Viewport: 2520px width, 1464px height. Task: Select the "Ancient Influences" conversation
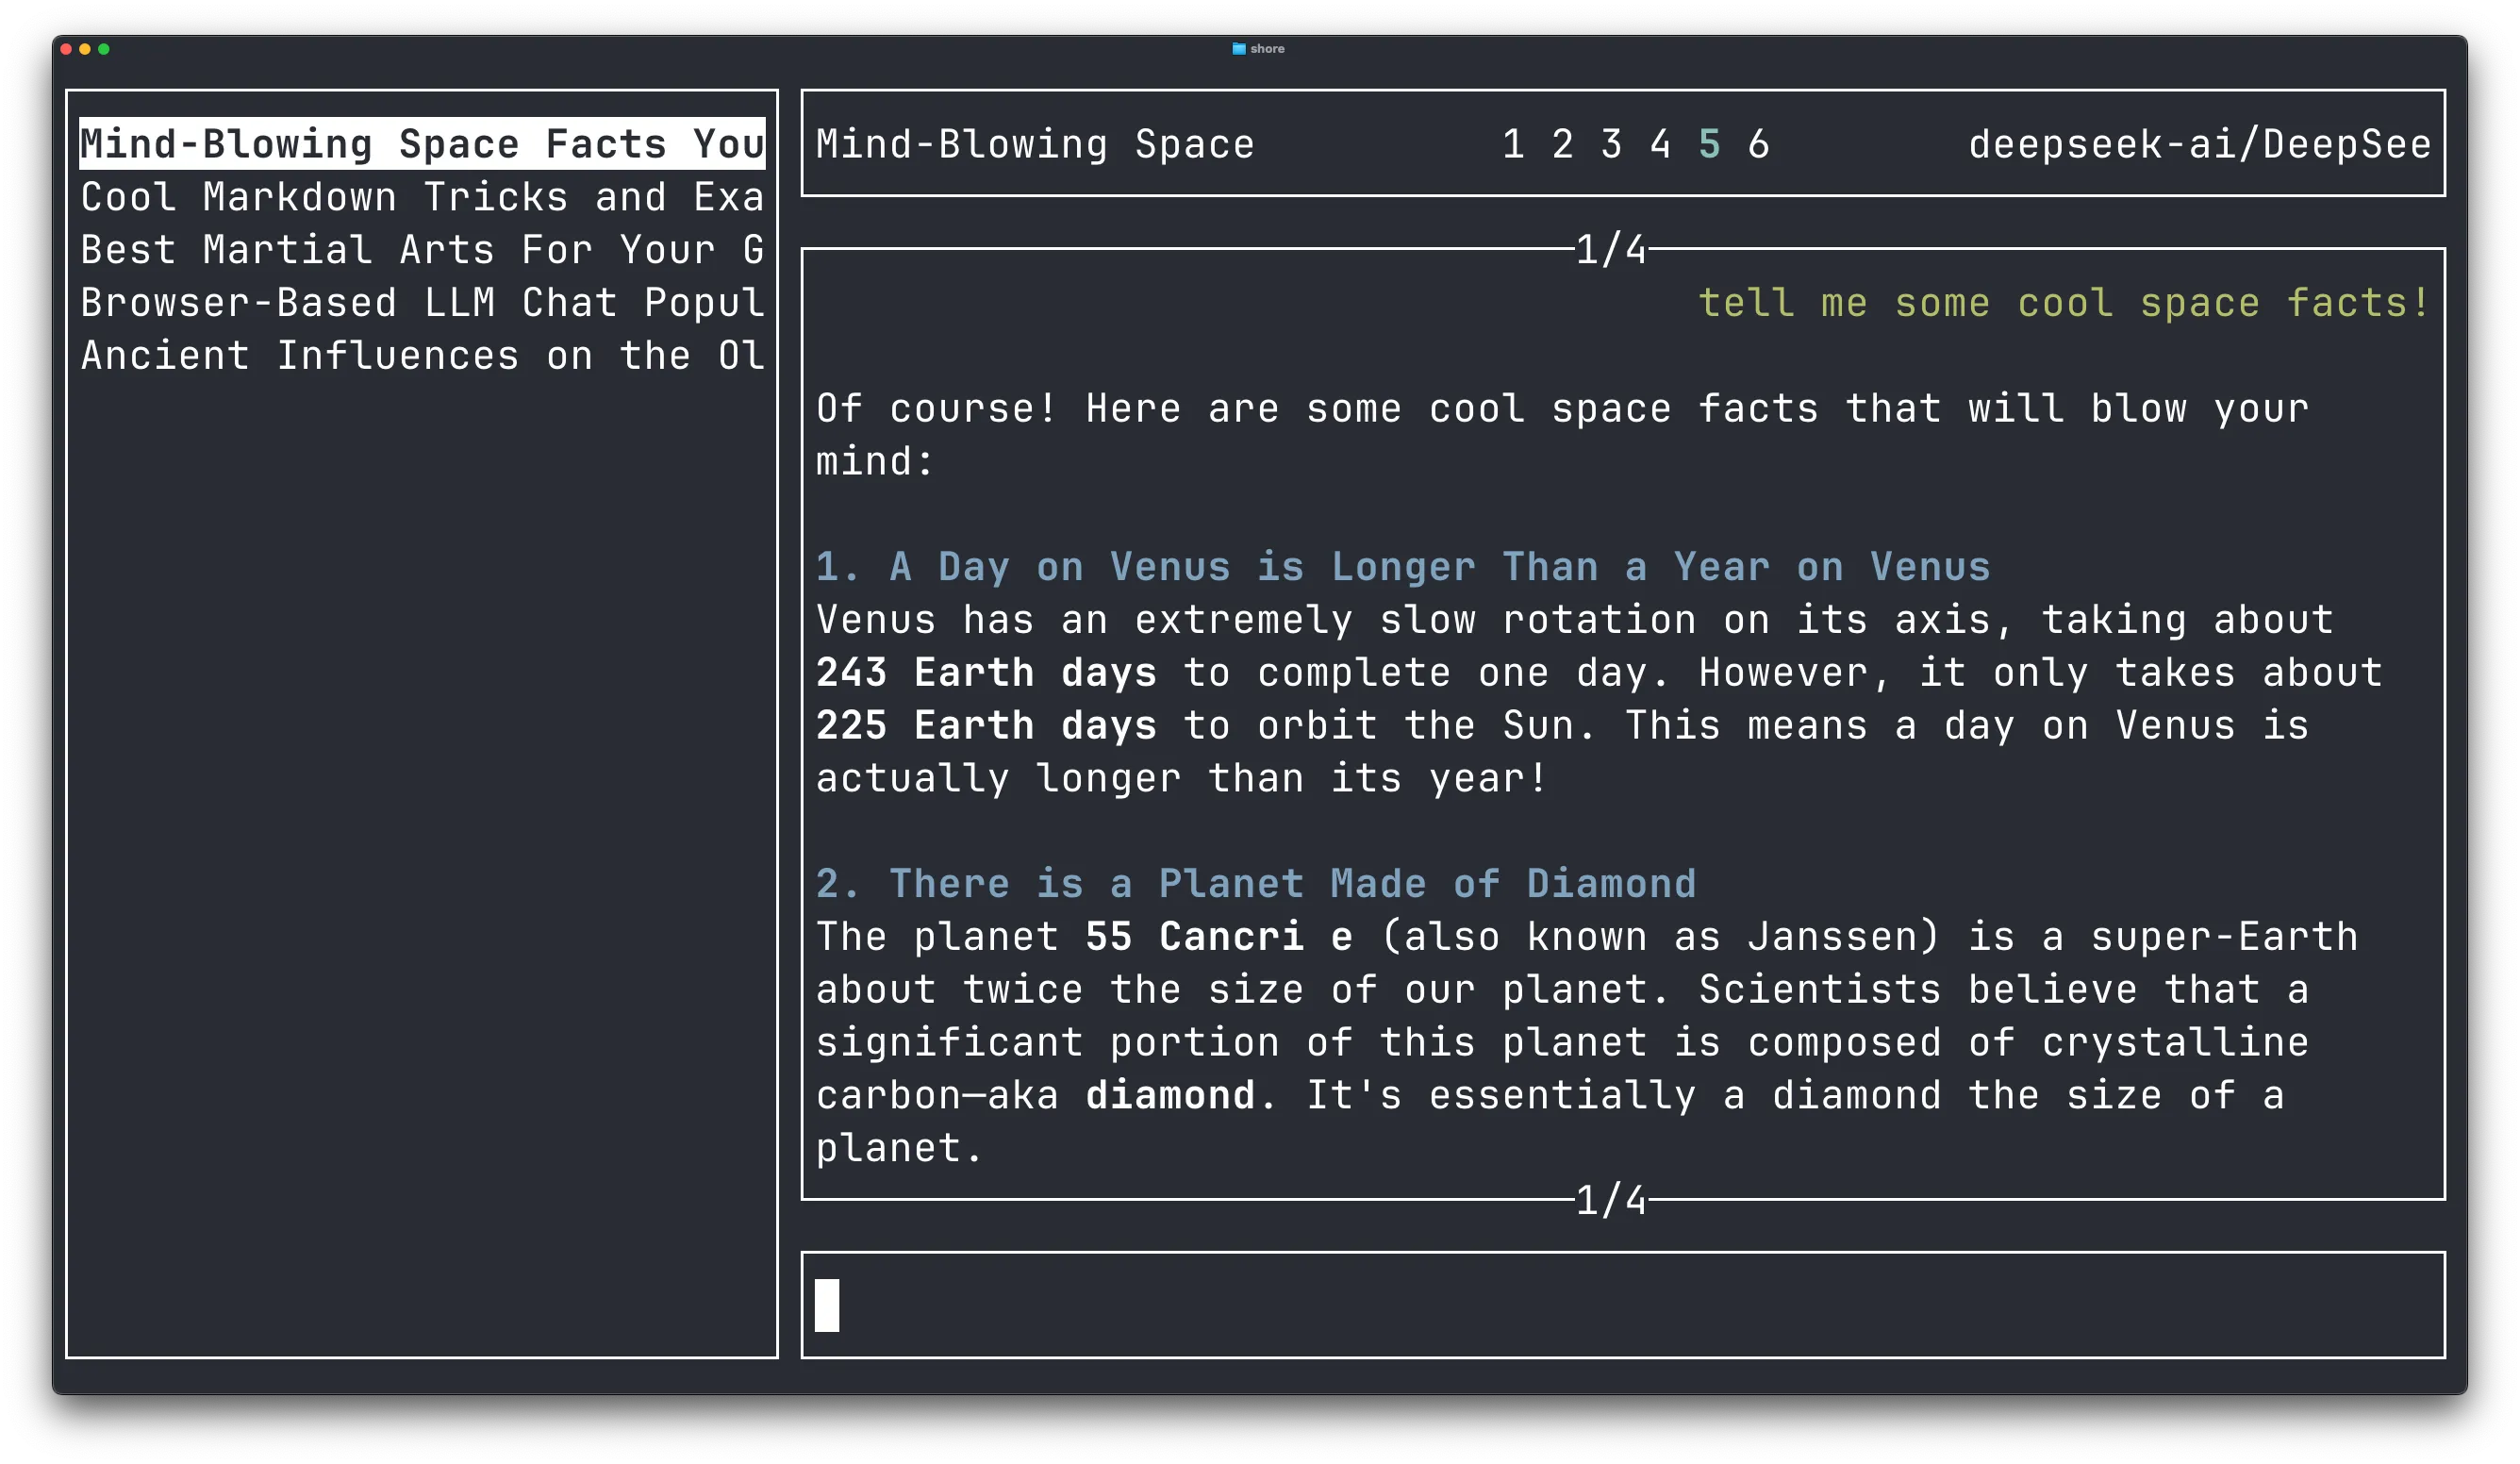coord(420,355)
